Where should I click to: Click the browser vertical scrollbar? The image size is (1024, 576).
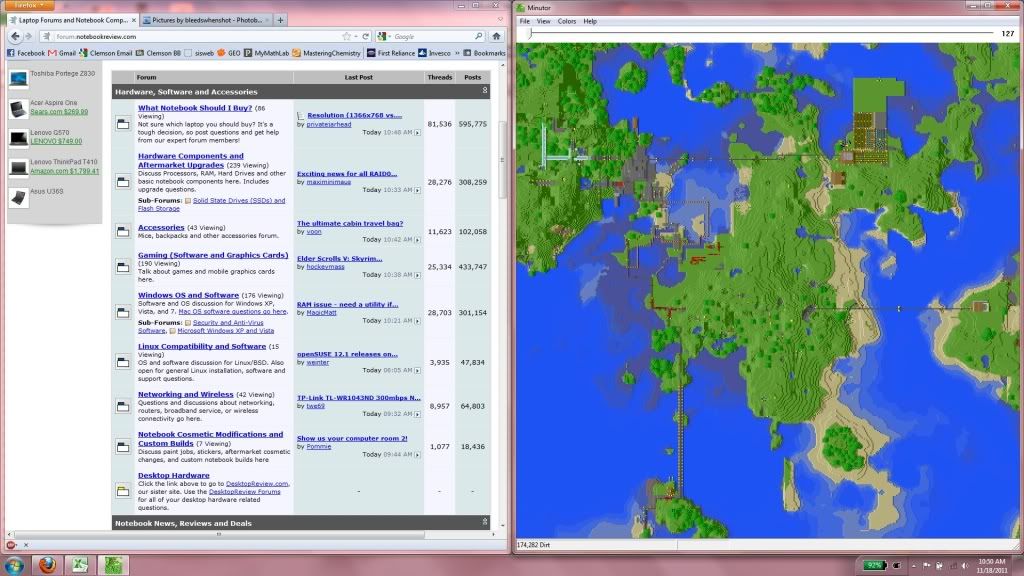pos(502,160)
